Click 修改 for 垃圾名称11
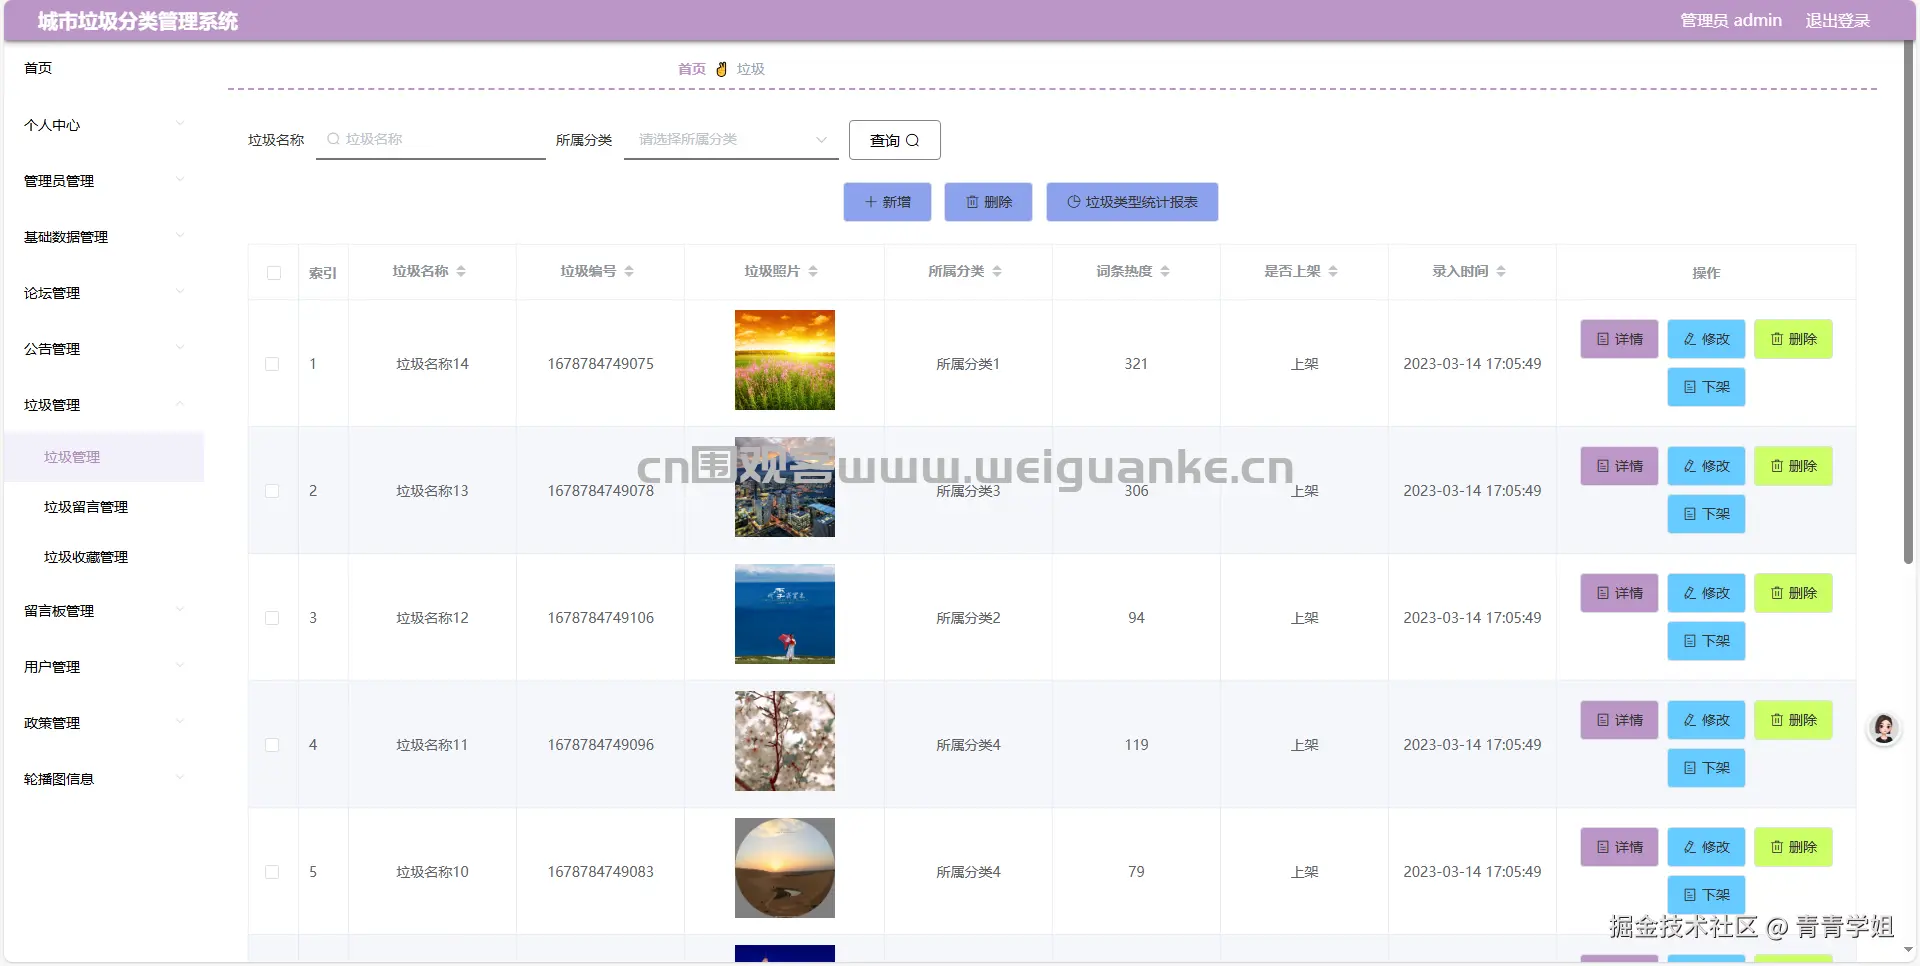The width and height of the screenshot is (1920, 966). coord(1706,720)
